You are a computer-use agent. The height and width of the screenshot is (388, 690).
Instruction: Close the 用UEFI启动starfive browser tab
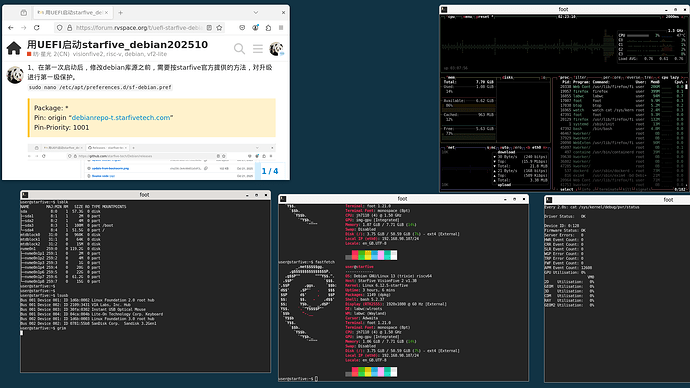pos(106,13)
